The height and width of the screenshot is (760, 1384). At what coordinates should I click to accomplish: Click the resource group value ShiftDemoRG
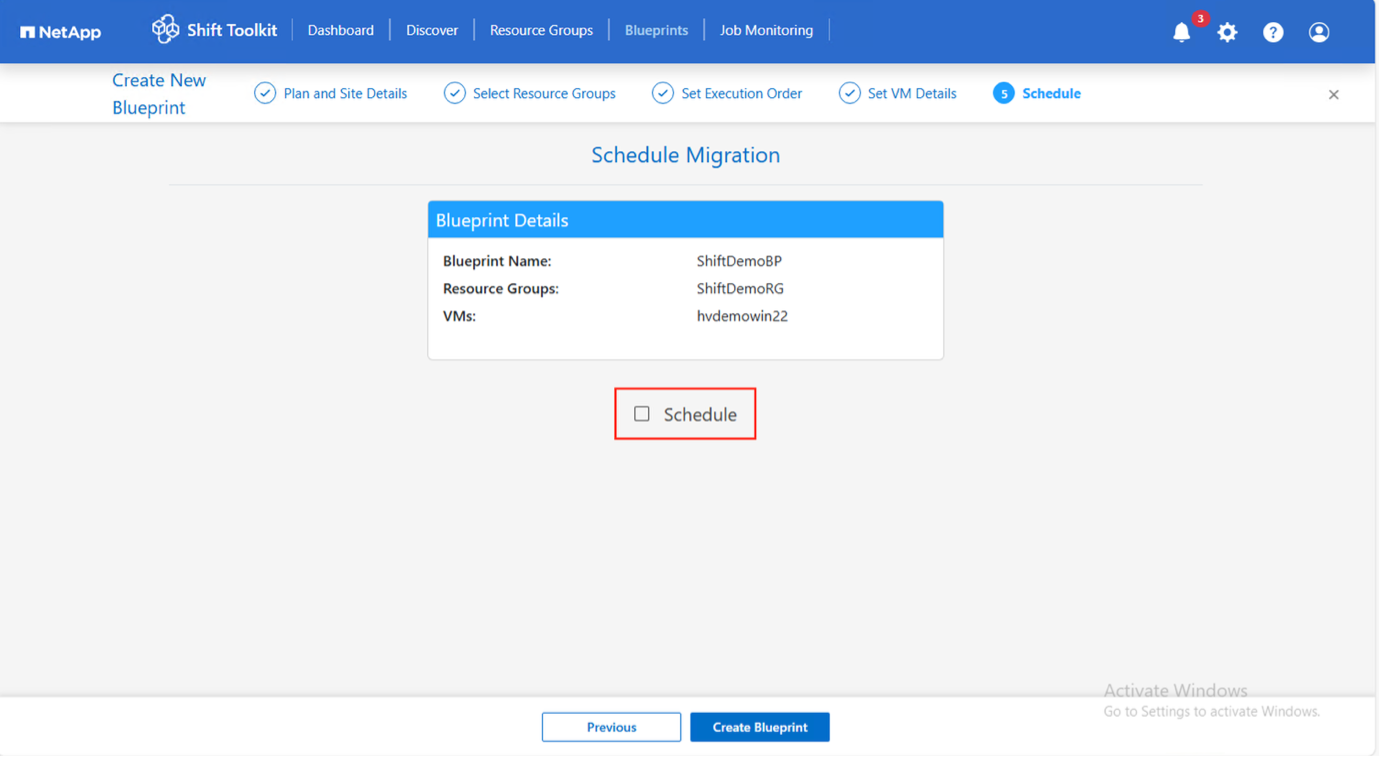740,288
